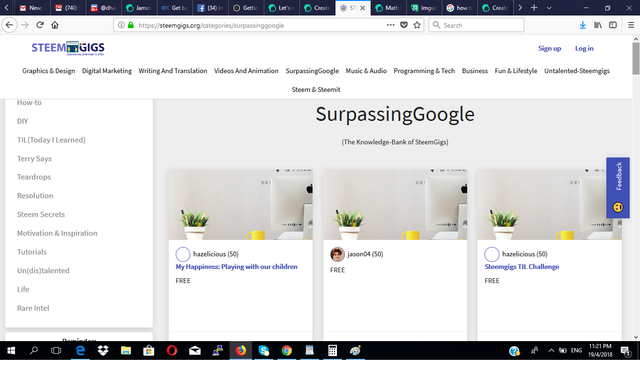The height and width of the screenshot is (379, 640).
Task: Click the SteemGigs logo
Action: click(68, 48)
